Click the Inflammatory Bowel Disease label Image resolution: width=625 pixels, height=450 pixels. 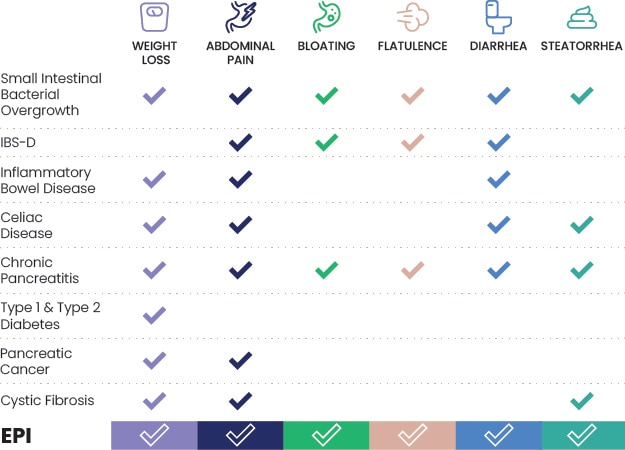[48, 180]
